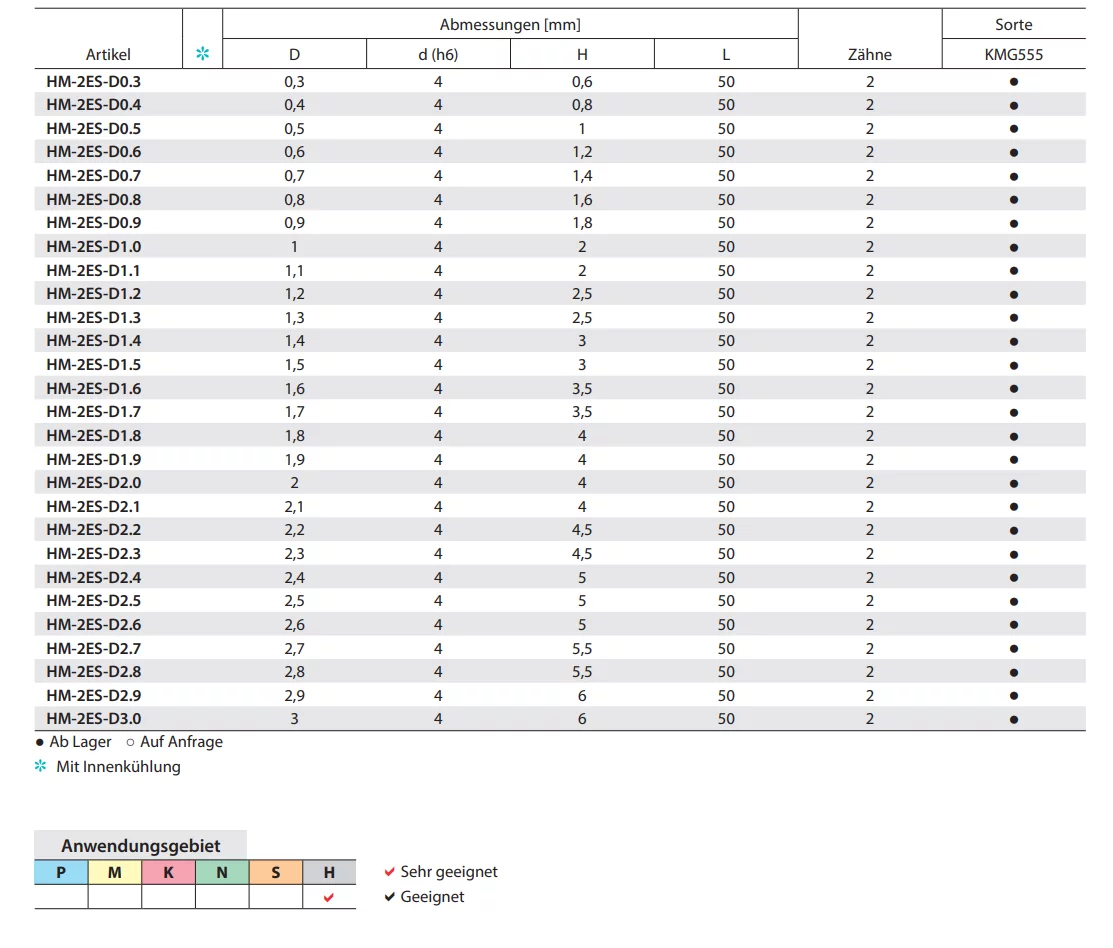Viewport: 1113px width, 948px height.
Task: Open article HM-2ES-D0.5
Action: (94, 129)
